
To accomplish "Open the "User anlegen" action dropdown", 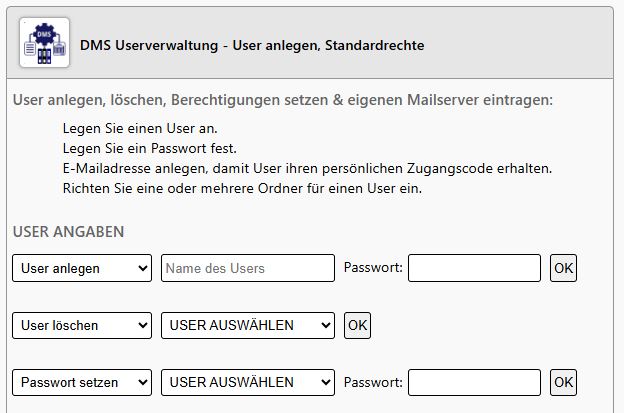I will [x=82, y=268].
